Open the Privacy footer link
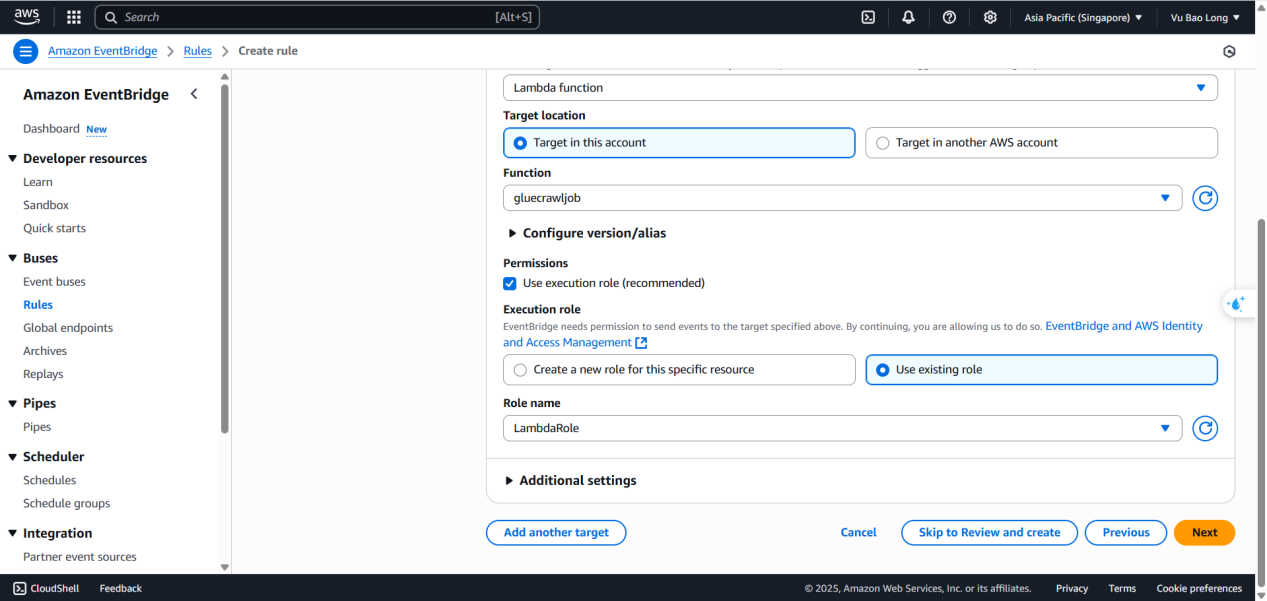Screen dimensions: 1267x601 [x=1072, y=588]
